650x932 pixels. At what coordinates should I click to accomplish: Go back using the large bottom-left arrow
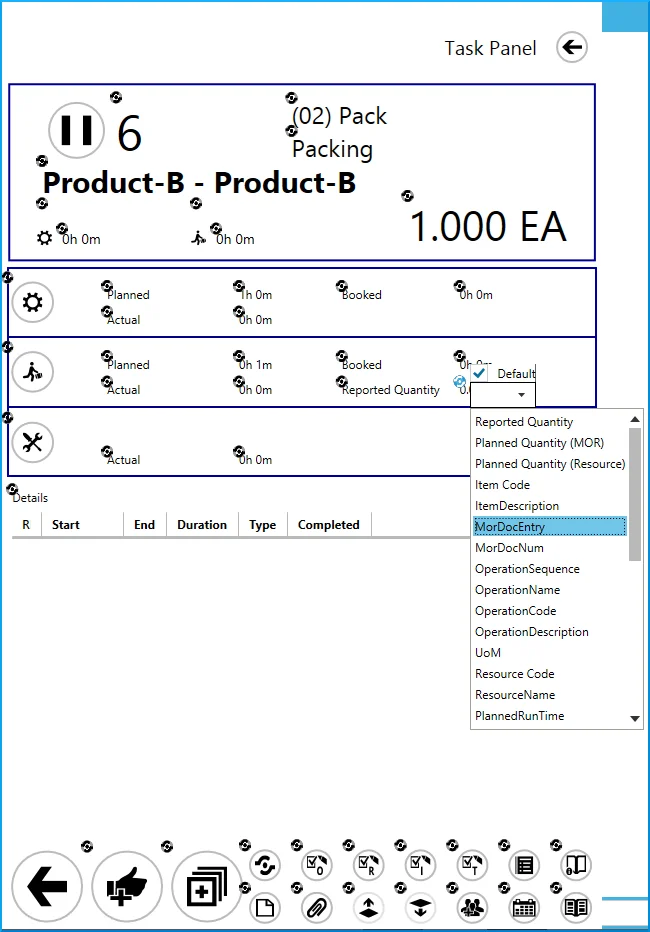tap(47, 887)
